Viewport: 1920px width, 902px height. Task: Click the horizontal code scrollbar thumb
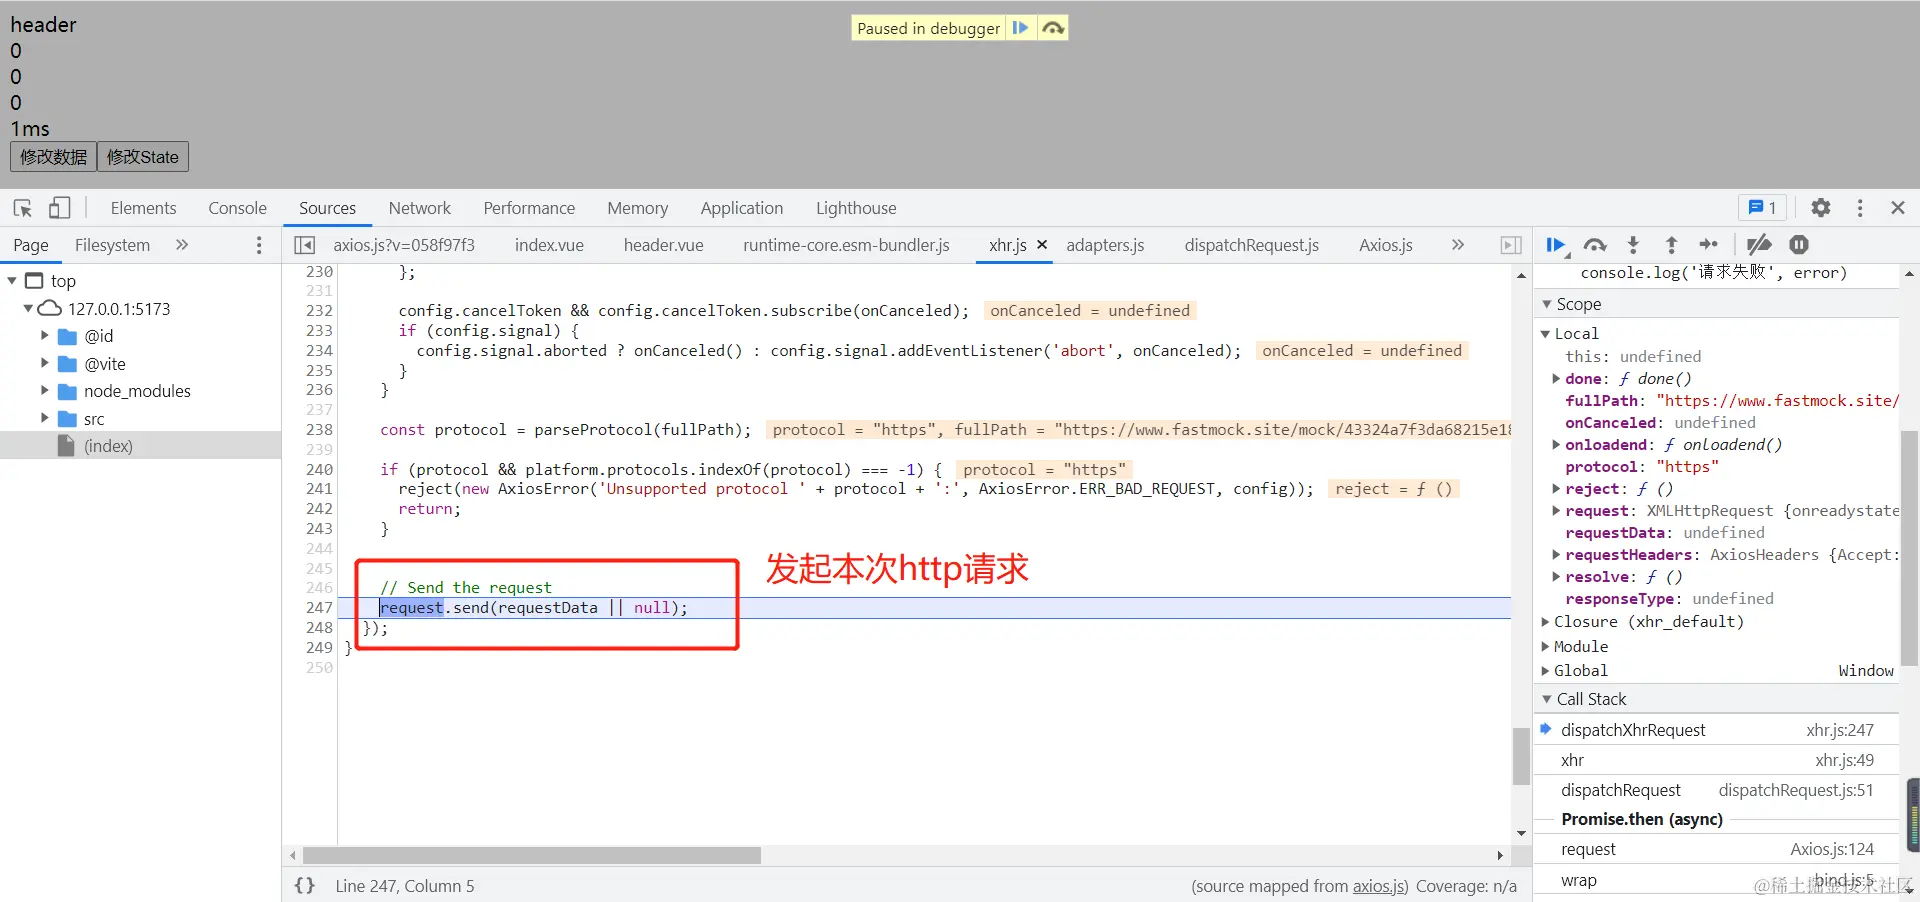(x=531, y=856)
